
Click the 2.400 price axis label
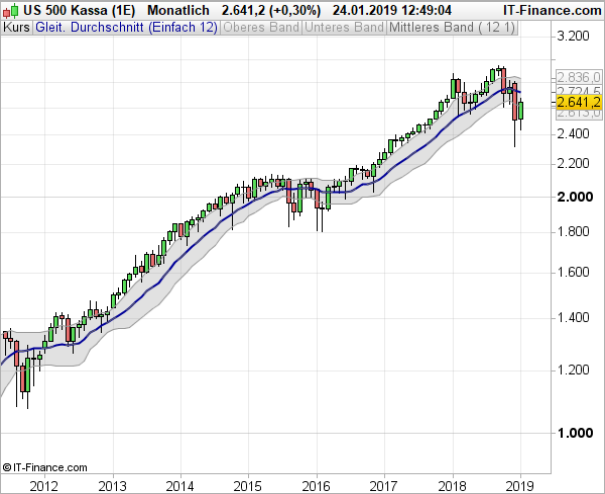coord(573,134)
